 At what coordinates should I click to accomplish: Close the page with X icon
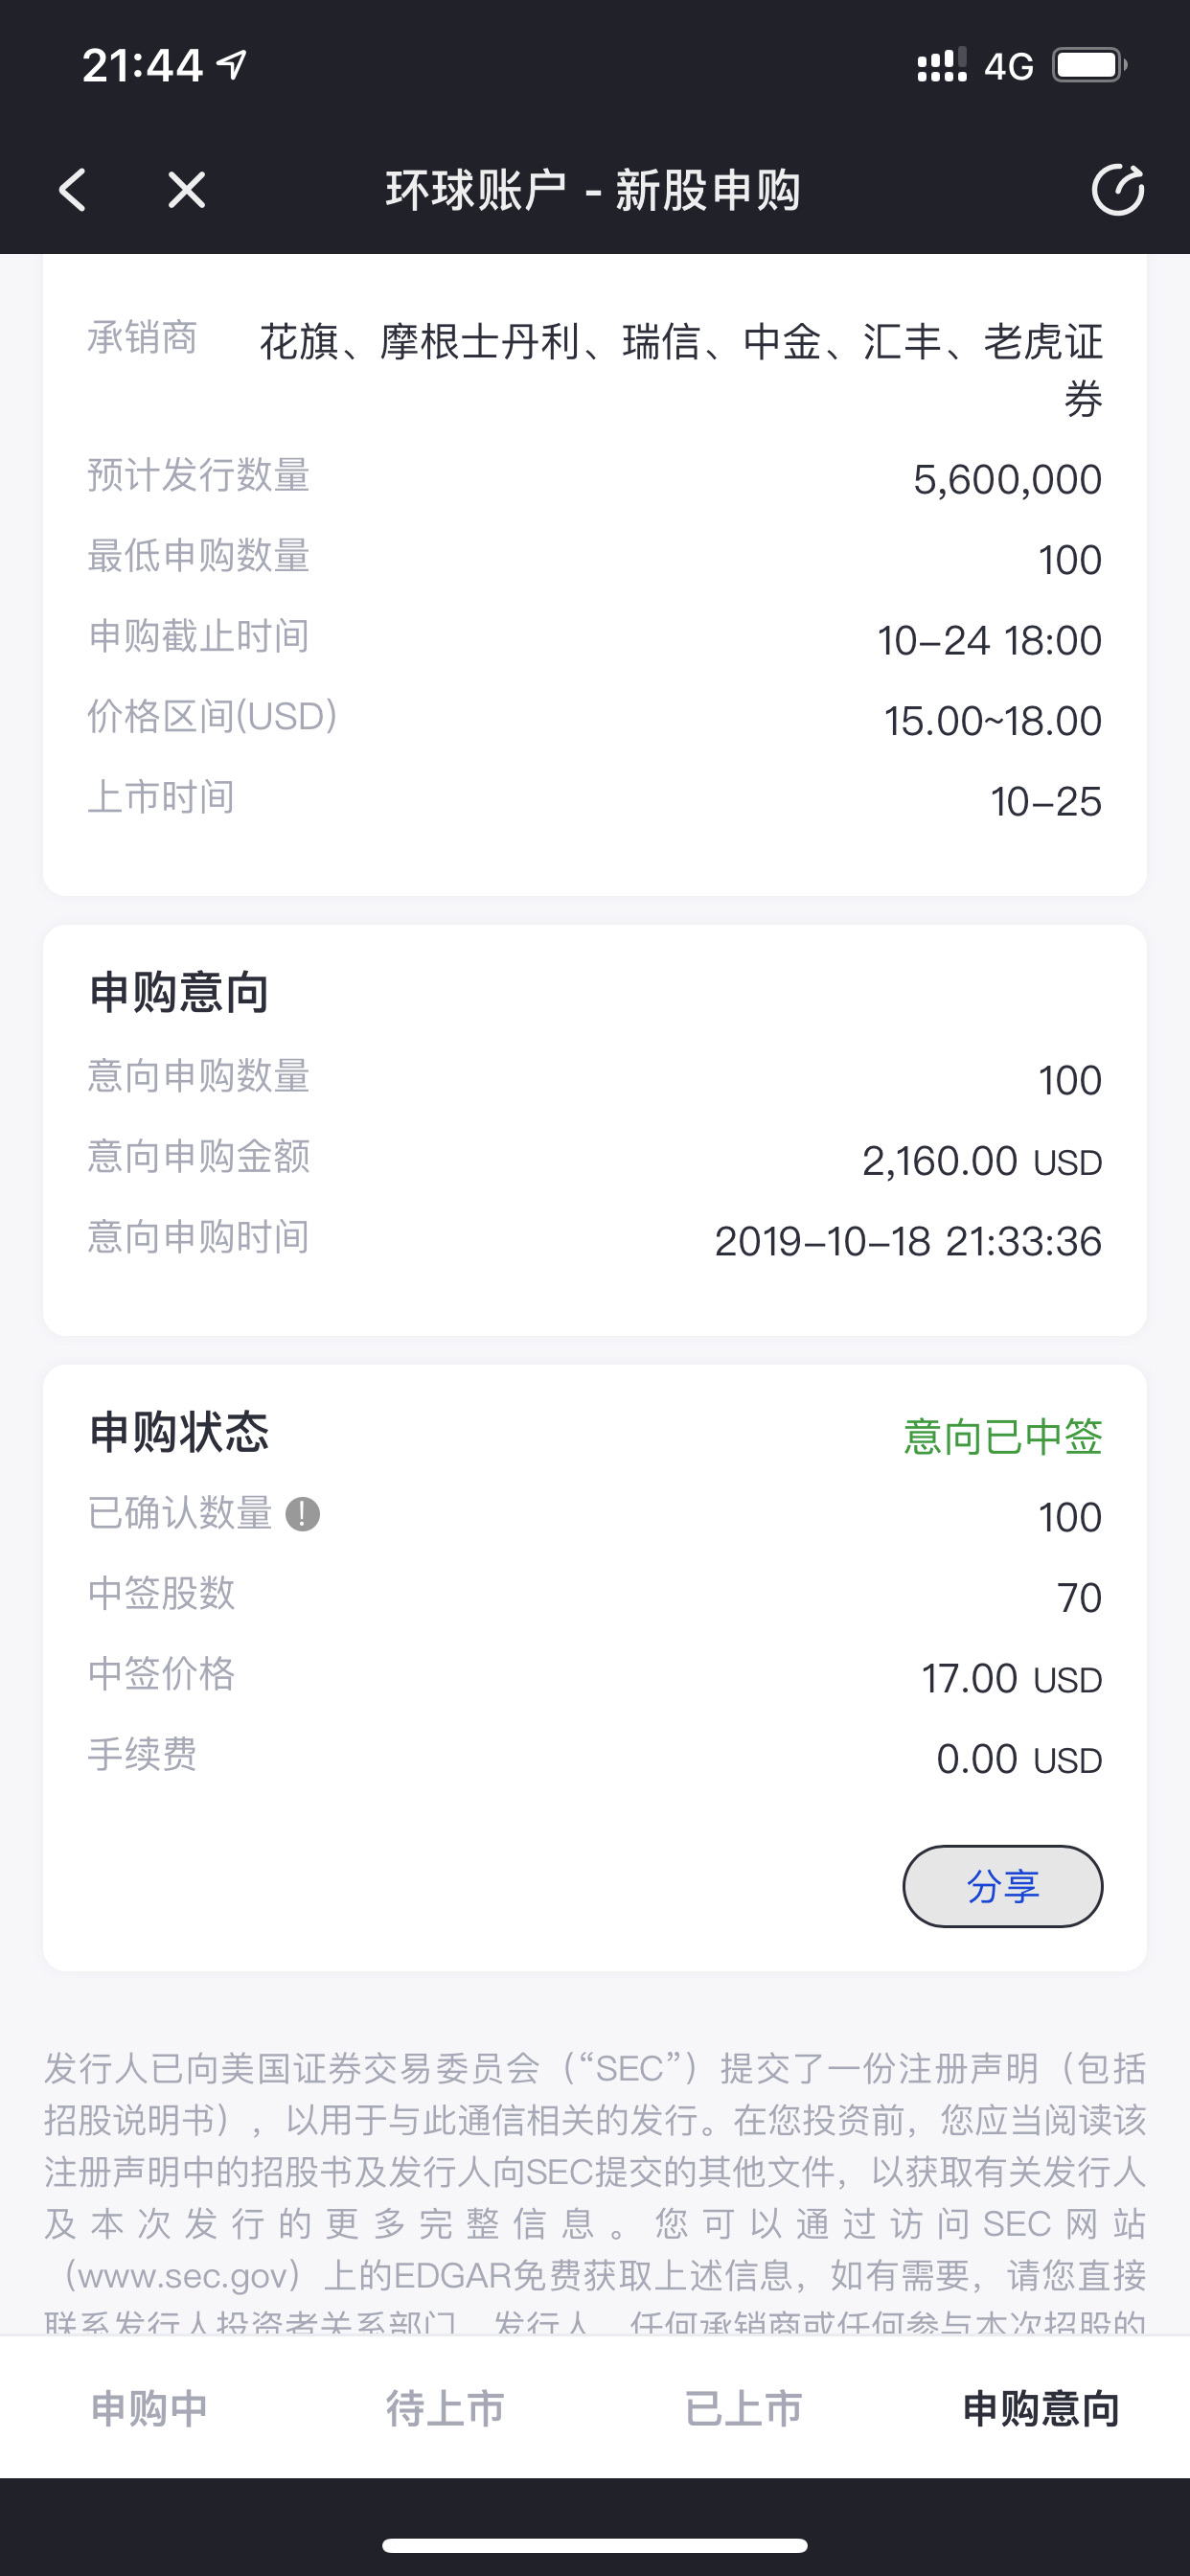pos(187,189)
